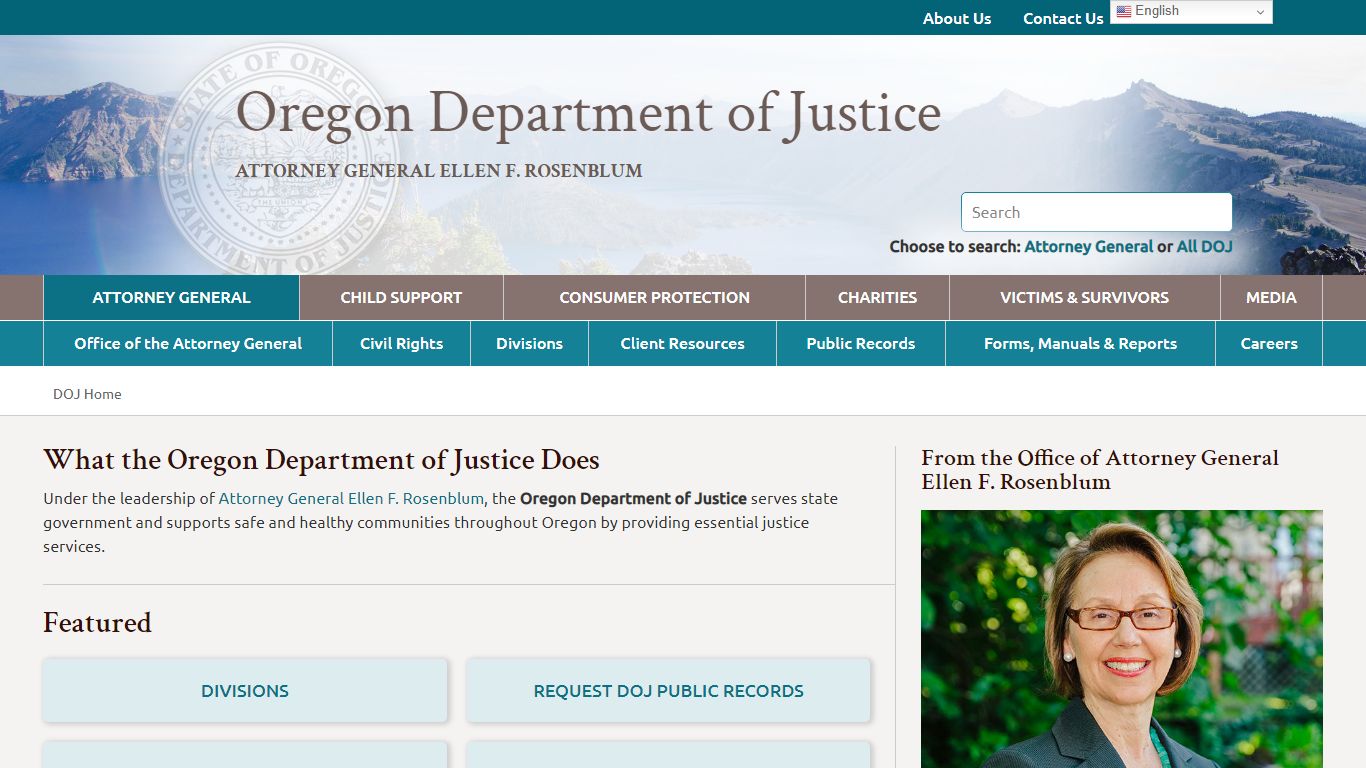The image size is (1366, 768).
Task: Select the Child Support tab
Action: [x=401, y=297]
